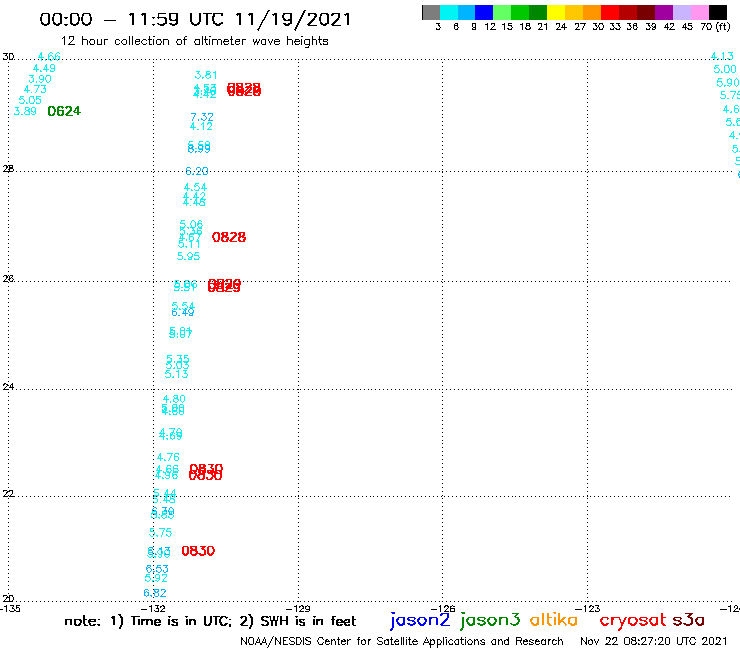This screenshot has width=740, height=650.
Task: Click latitude axis label '30'
Action: (8, 57)
